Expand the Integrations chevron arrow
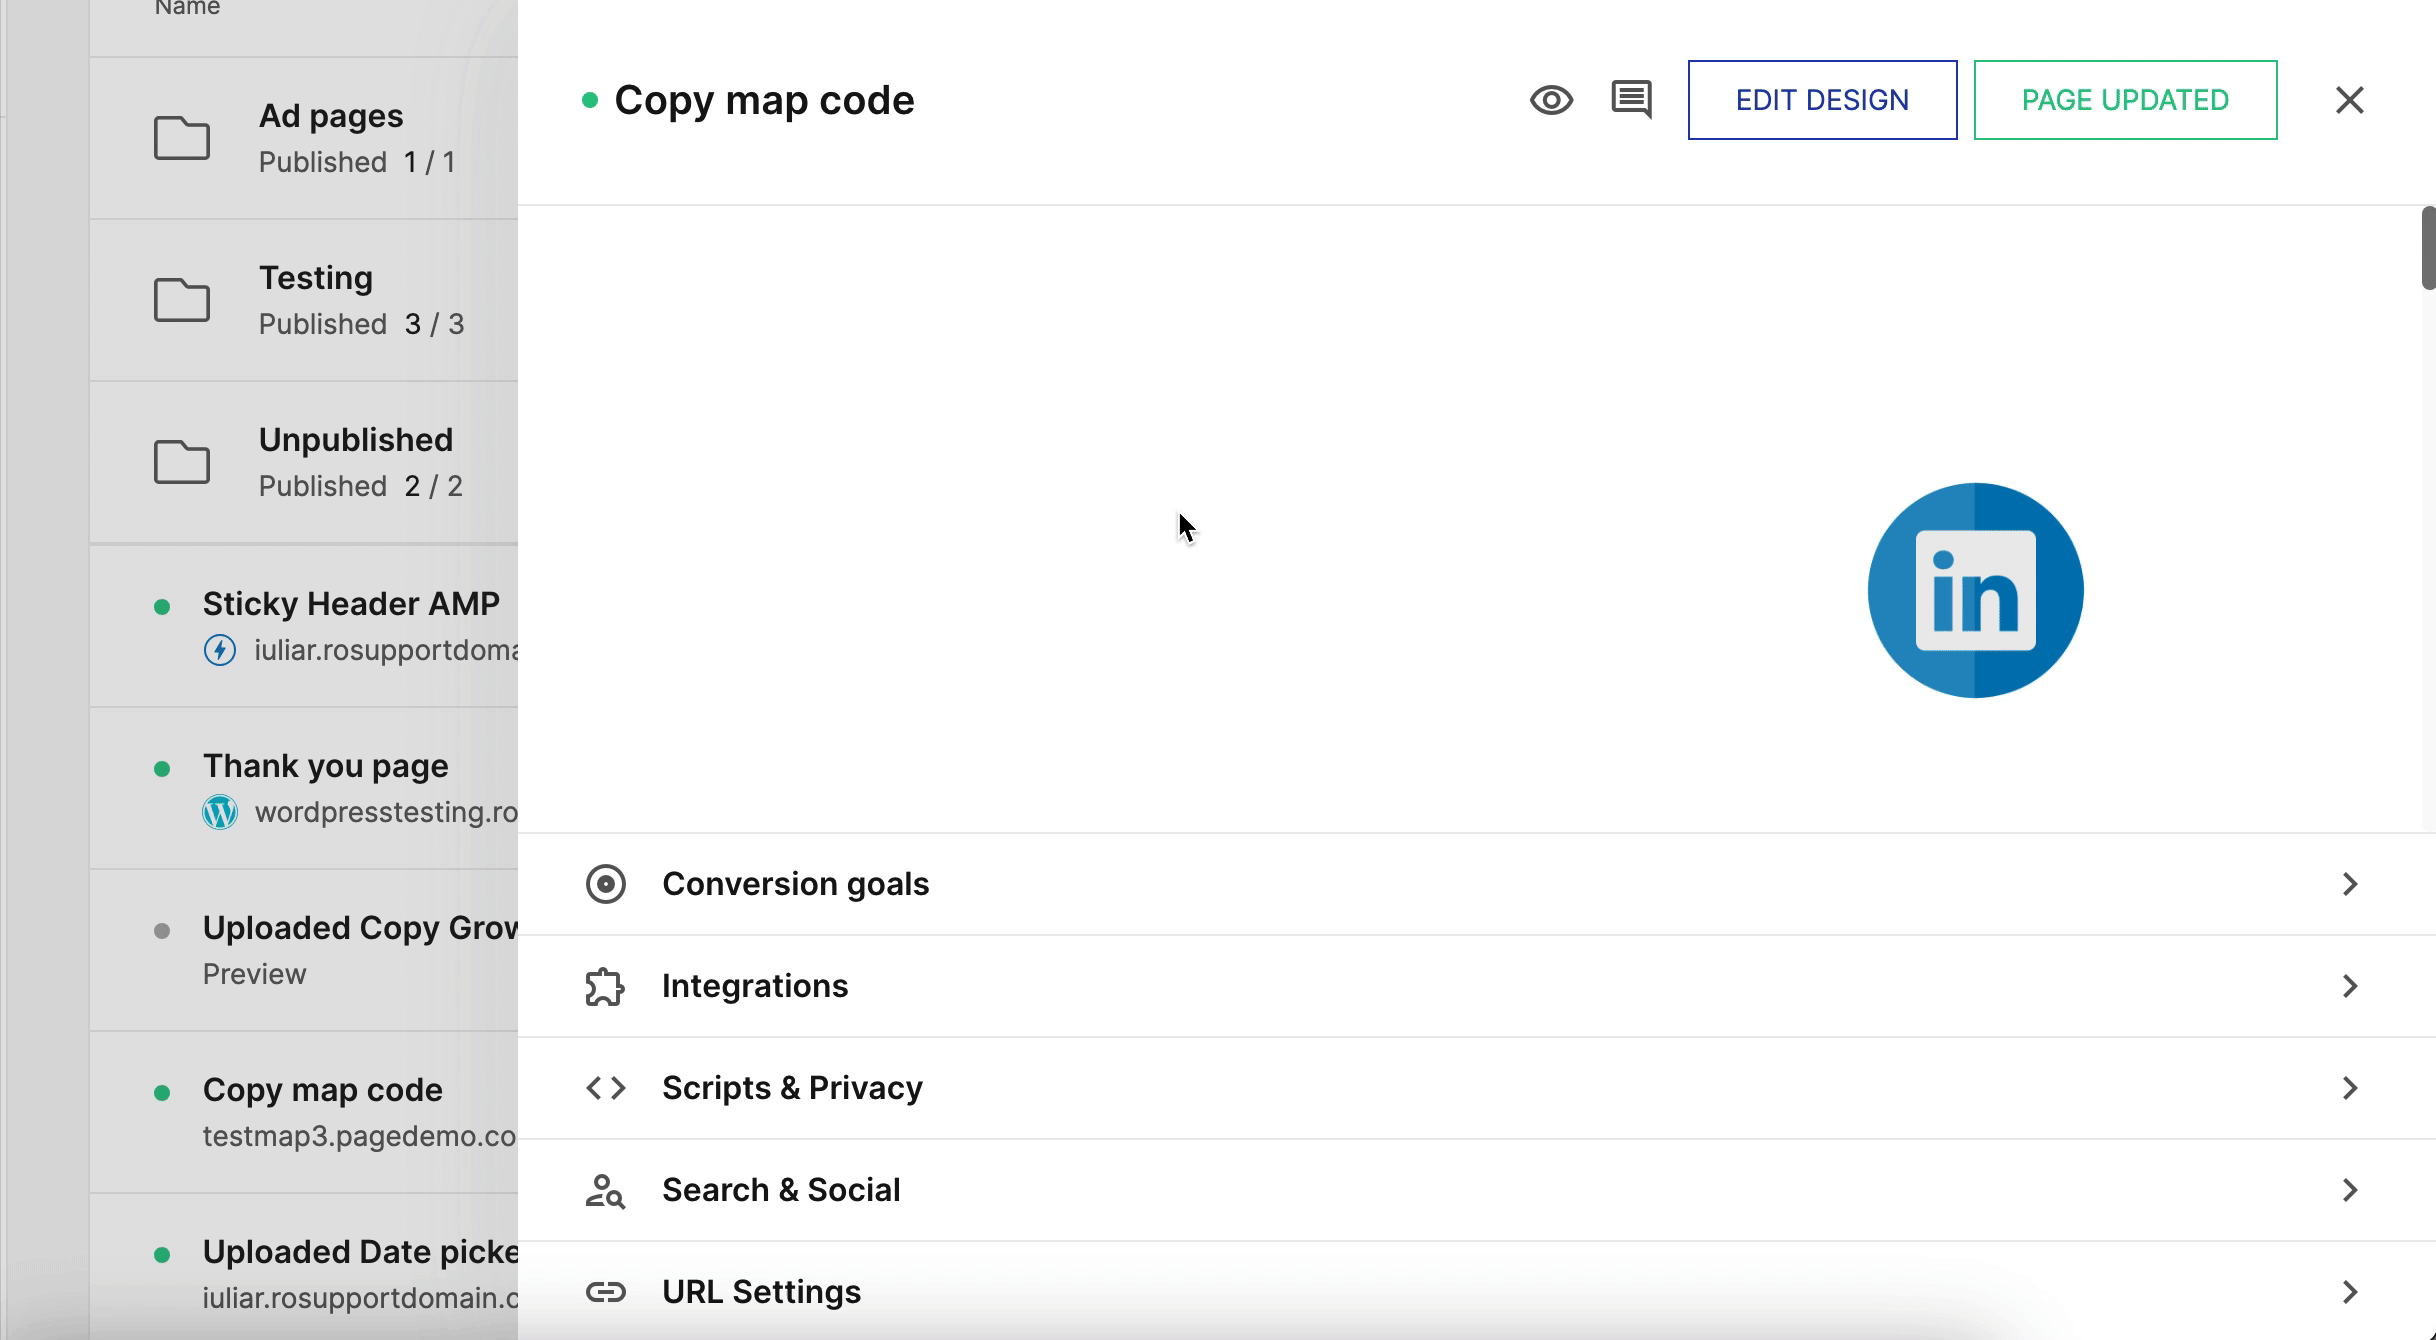The height and width of the screenshot is (1340, 2436). [x=2350, y=986]
